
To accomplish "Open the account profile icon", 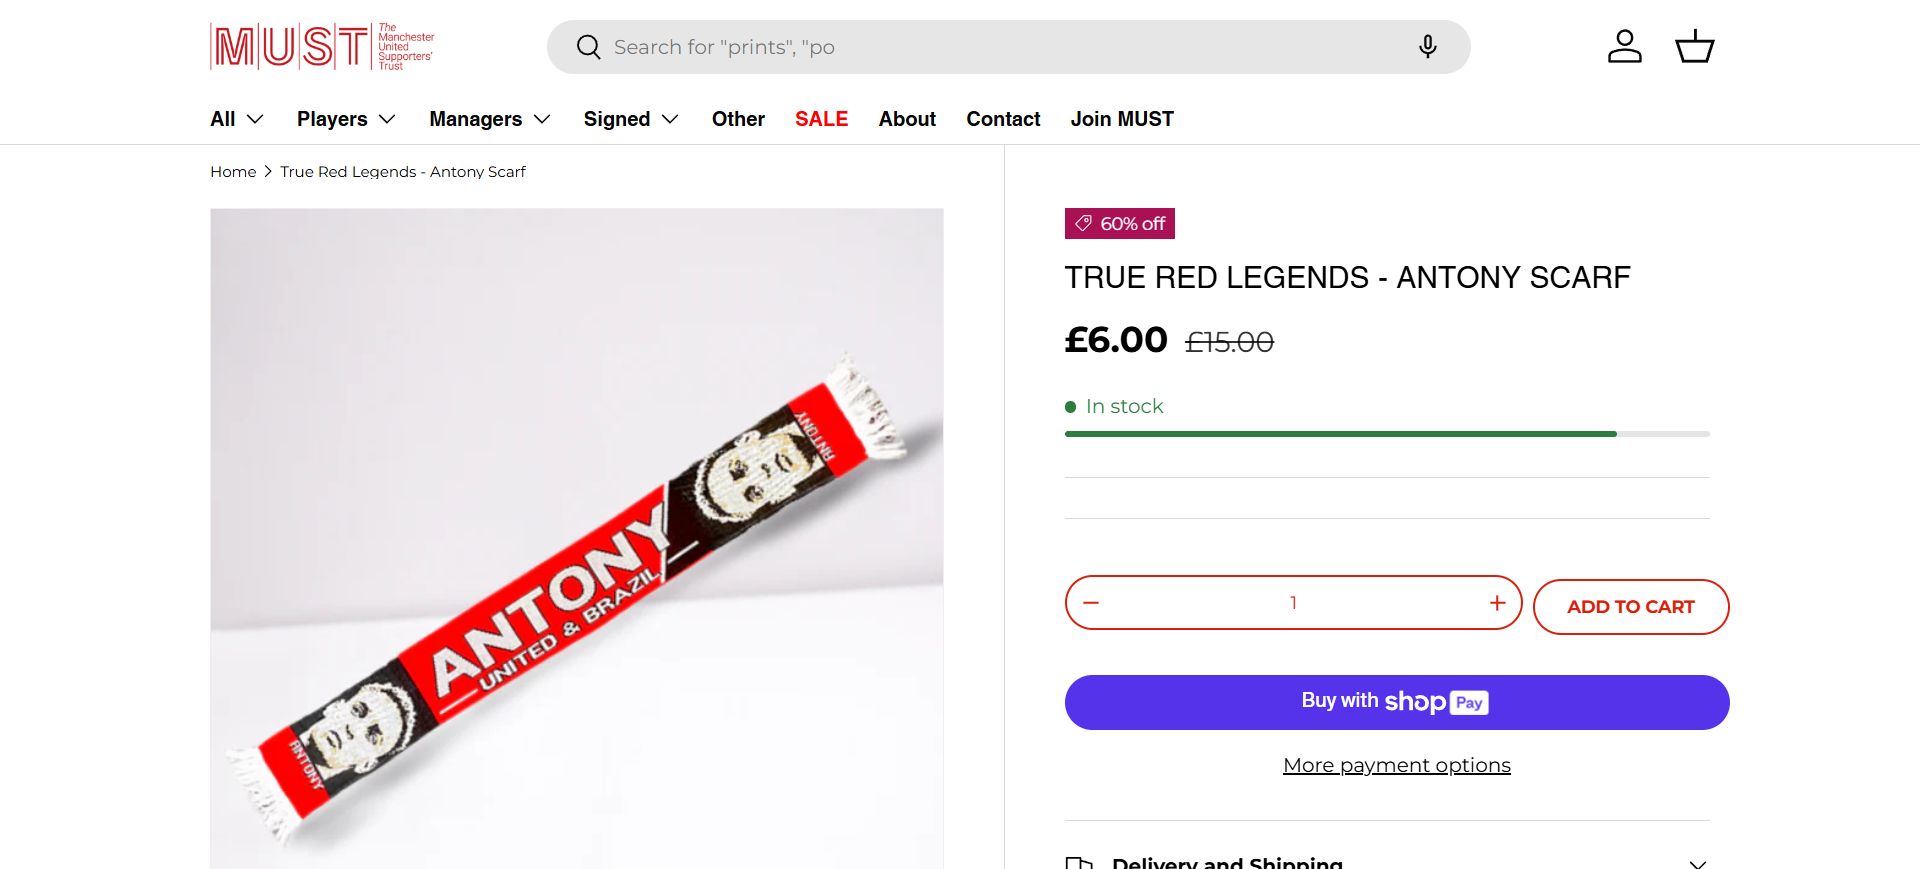I will pos(1624,47).
